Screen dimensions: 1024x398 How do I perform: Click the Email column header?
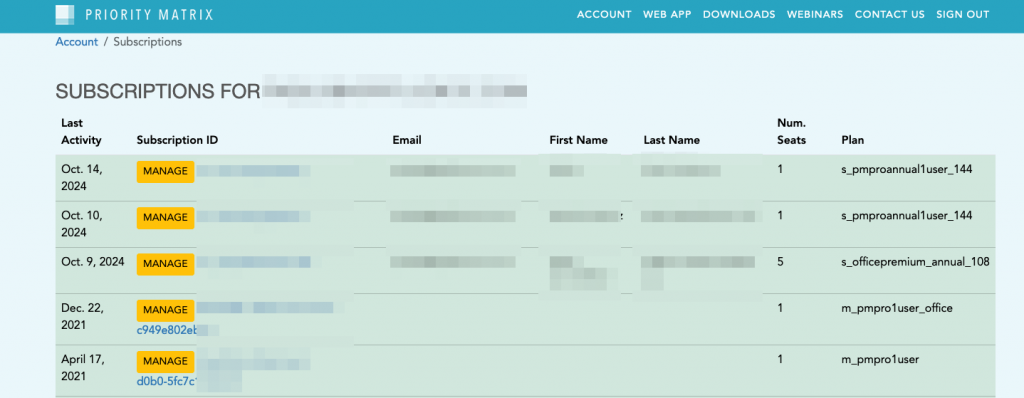pos(406,140)
